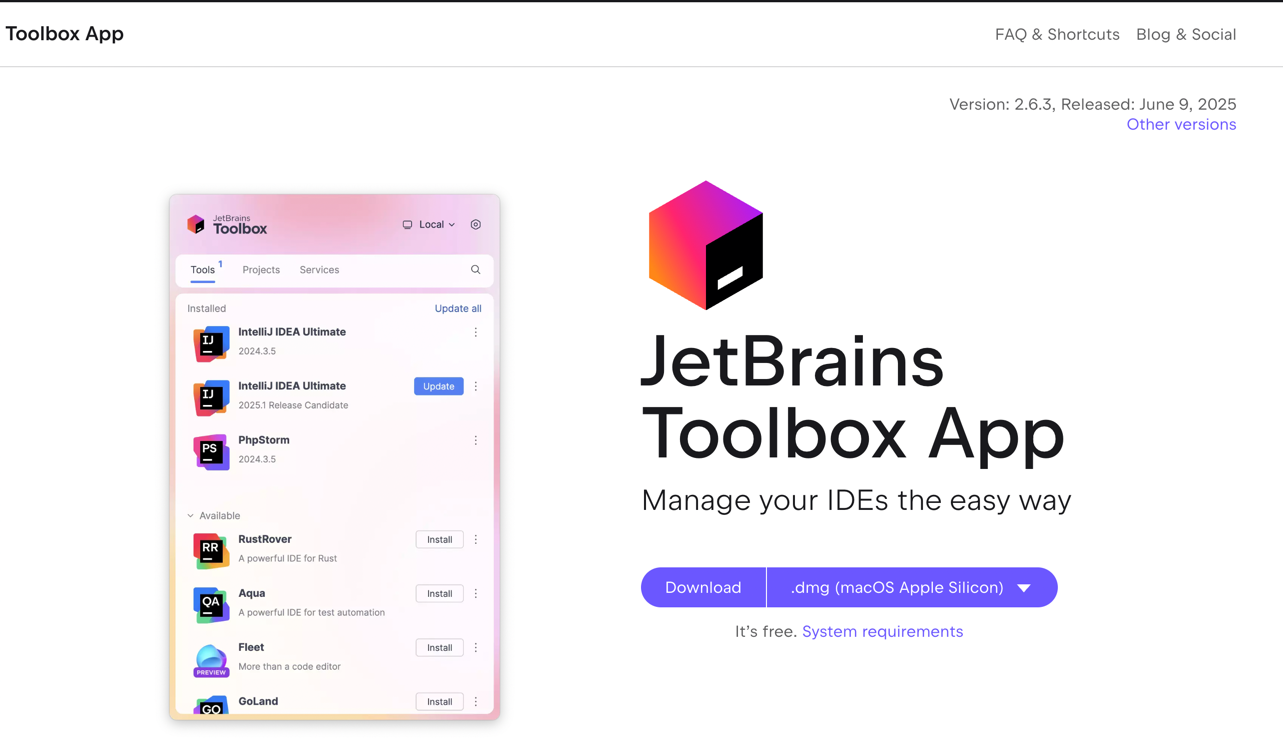Switch to the Projects tab

(261, 270)
